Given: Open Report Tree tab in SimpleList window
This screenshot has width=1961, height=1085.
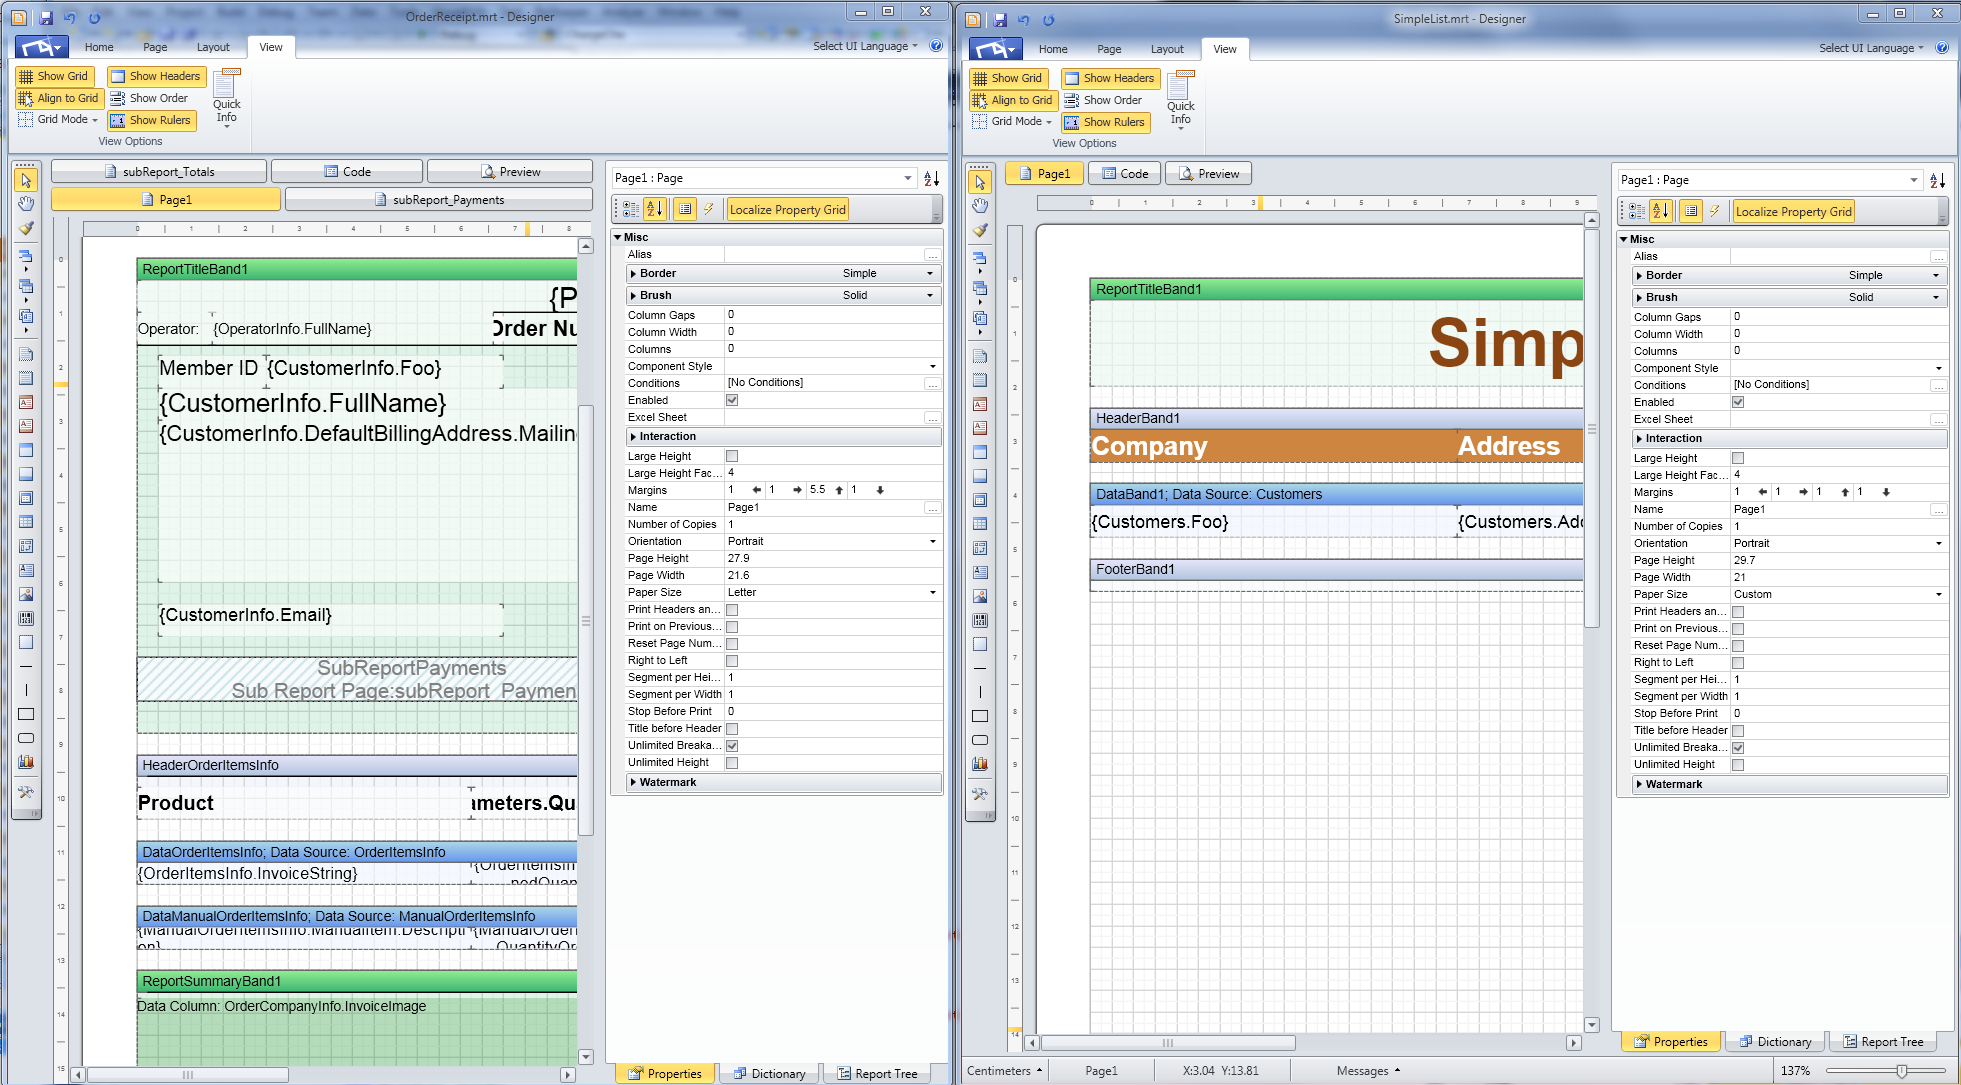Looking at the screenshot, I should pyautogui.click(x=1883, y=1042).
